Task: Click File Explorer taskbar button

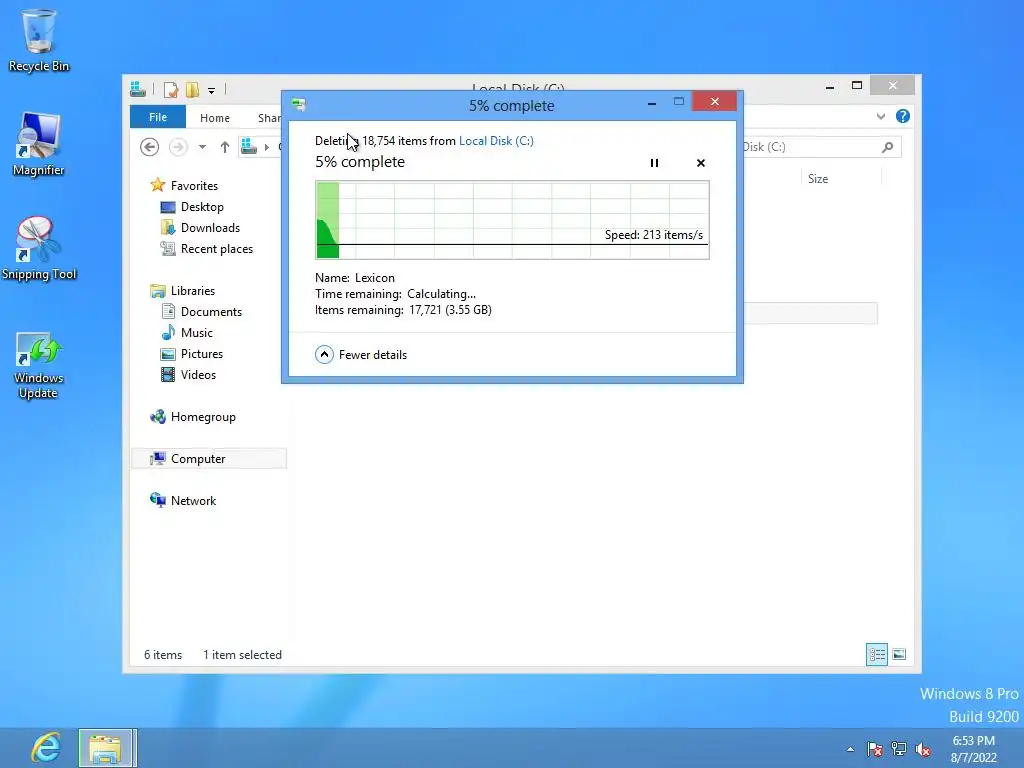Action: tap(107, 748)
